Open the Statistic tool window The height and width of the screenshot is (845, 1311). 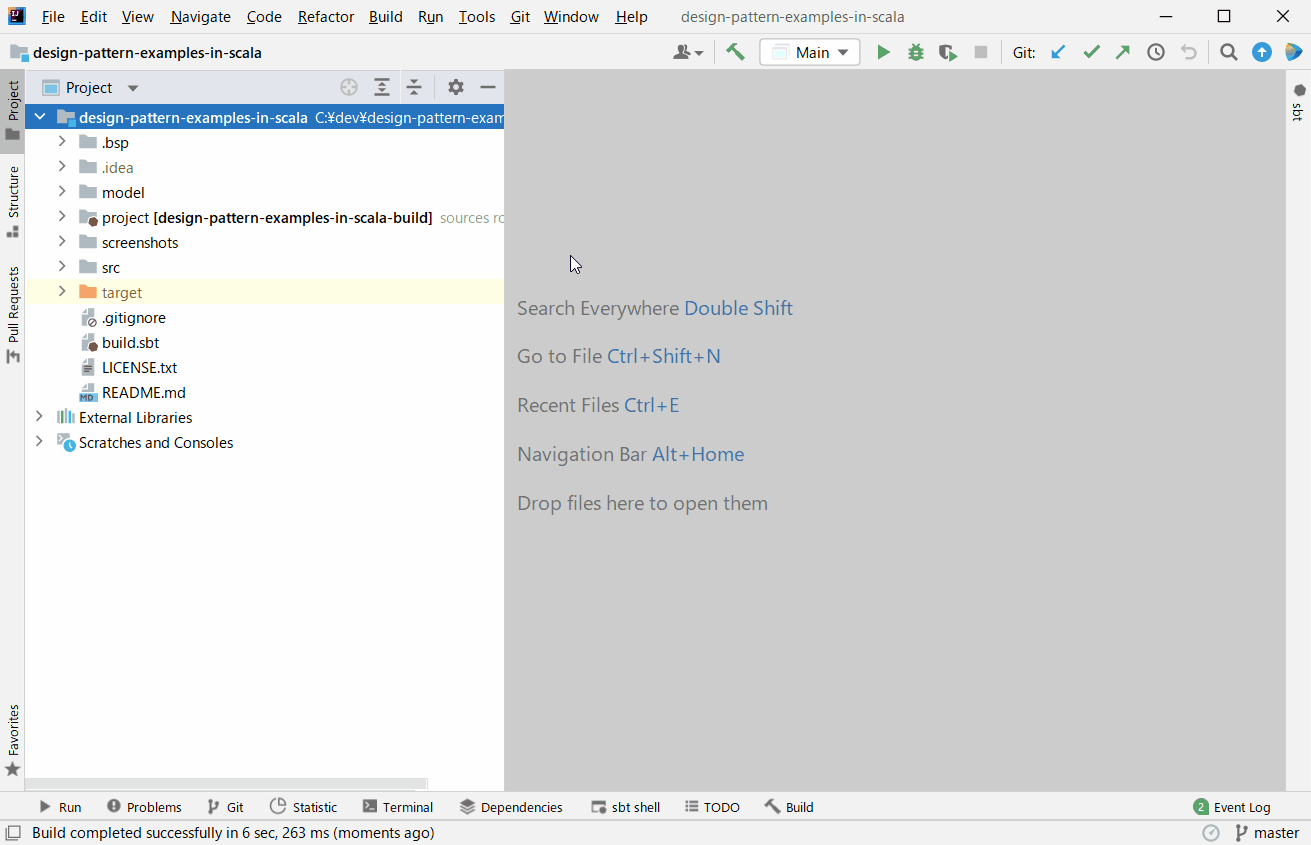[x=303, y=807]
